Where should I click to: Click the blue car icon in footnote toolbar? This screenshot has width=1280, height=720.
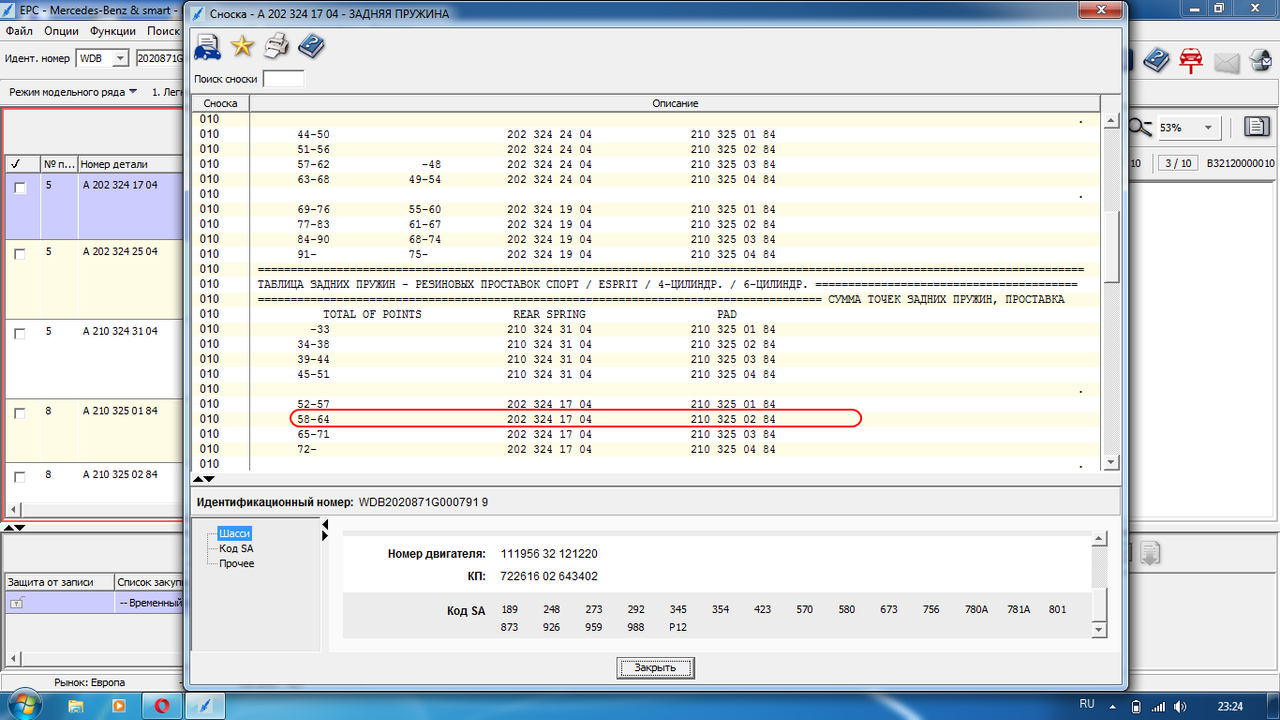pyautogui.click(x=207, y=46)
